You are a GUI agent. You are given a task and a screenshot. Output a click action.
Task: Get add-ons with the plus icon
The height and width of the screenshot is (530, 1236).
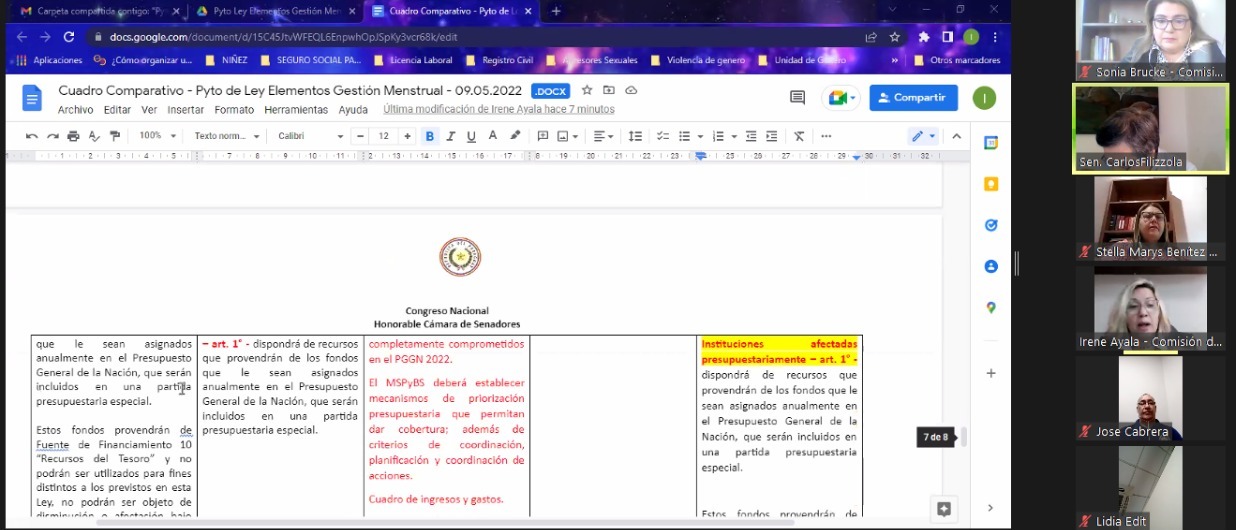point(991,373)
